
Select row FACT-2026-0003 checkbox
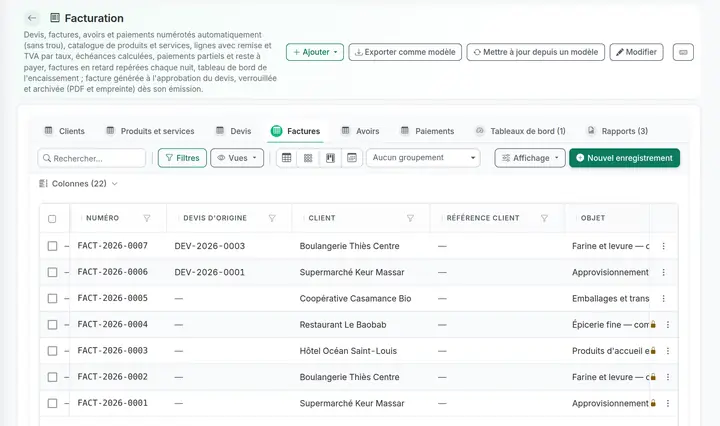(x=52, y=351)
